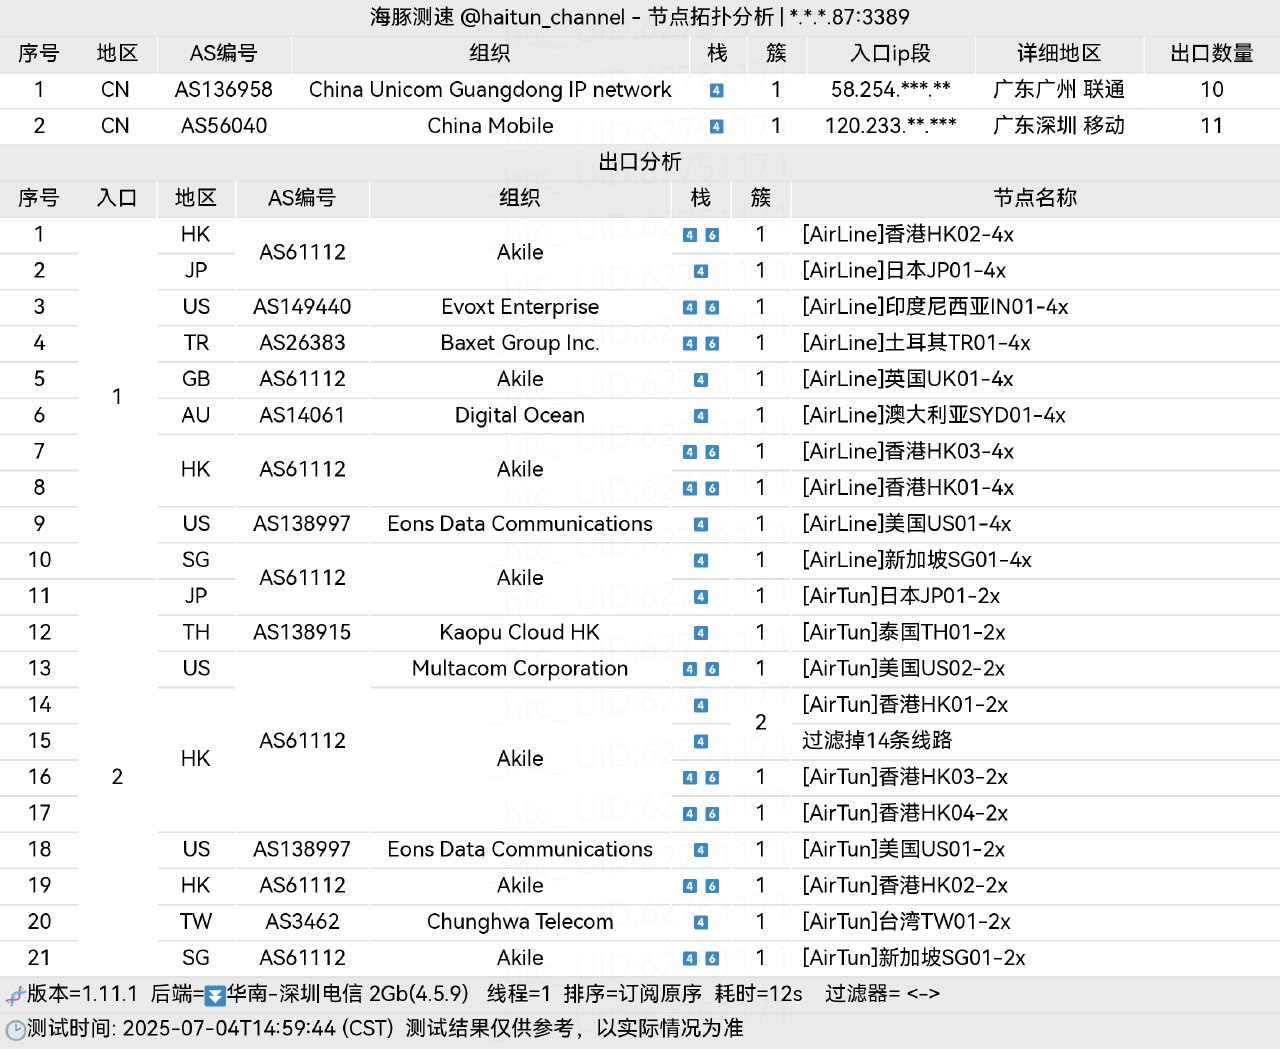Click IPv6 badge for [AirLine]香港HK02-4x

(712, 235)
